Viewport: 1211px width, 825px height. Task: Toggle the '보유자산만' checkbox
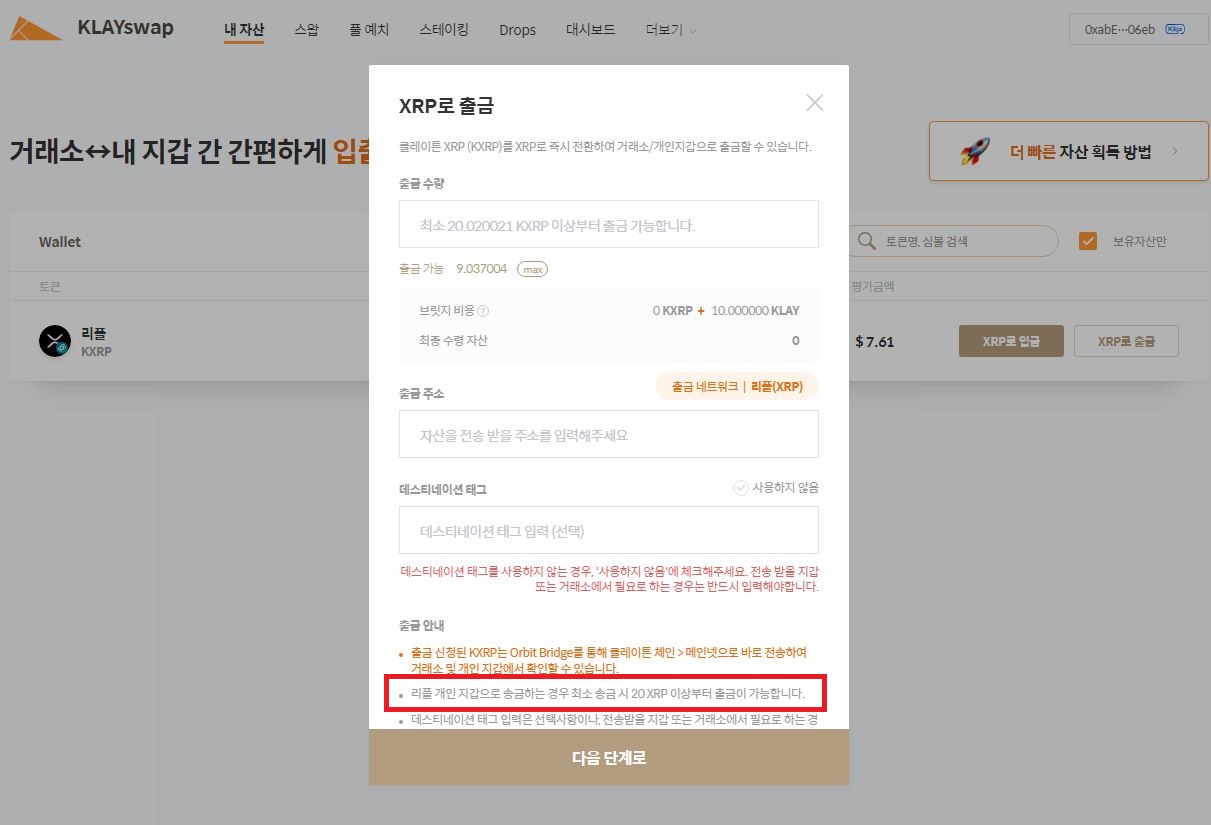[x=1088, y=241]
